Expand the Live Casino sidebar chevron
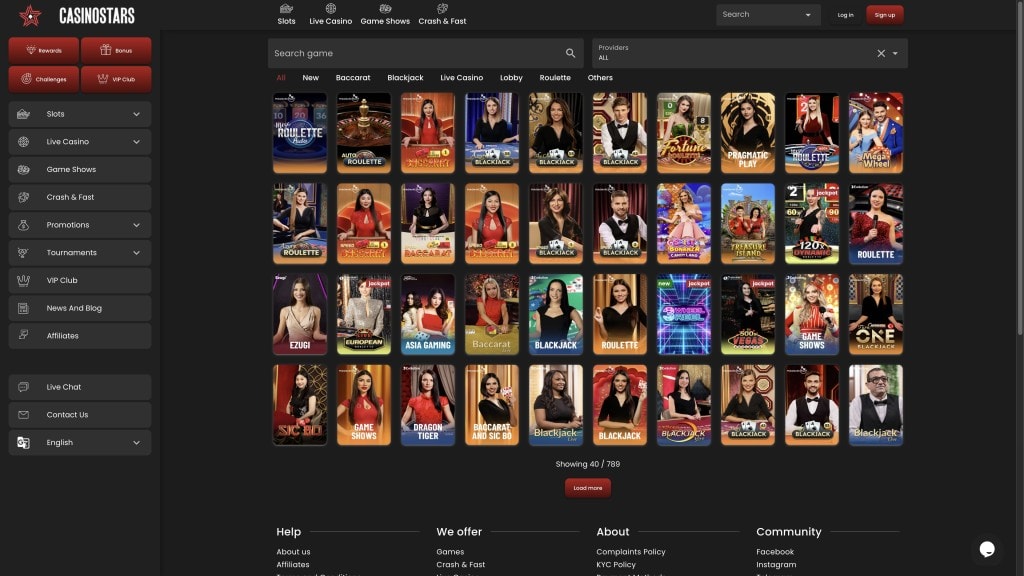 click(x=136, y=142)
